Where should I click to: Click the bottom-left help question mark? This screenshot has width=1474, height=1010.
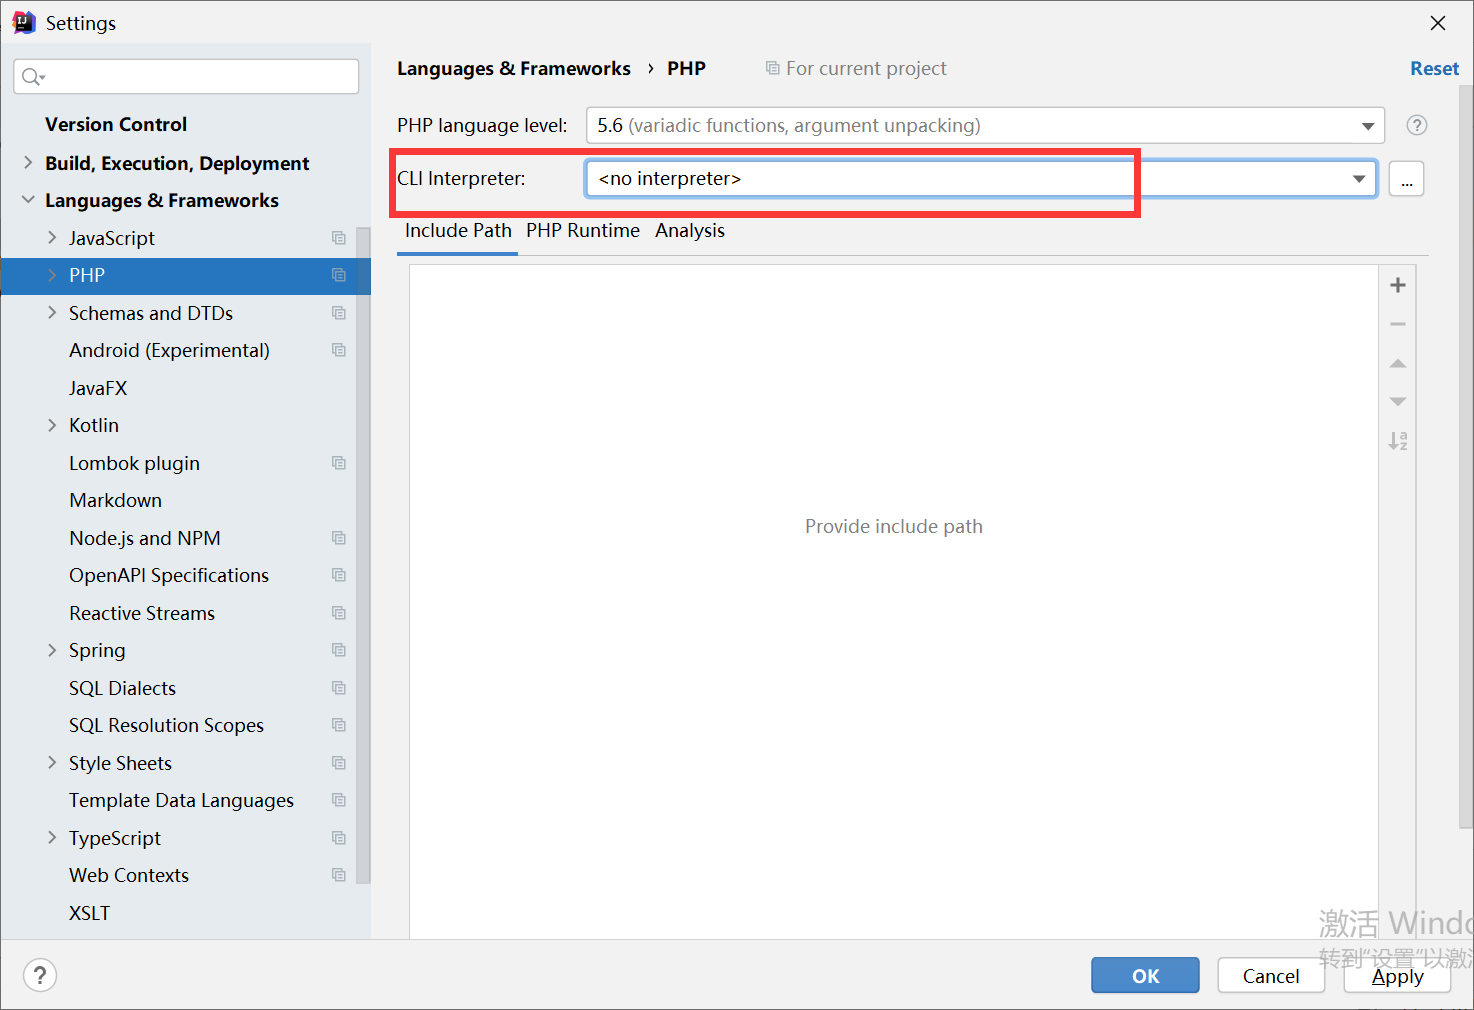tap(40, 975)
